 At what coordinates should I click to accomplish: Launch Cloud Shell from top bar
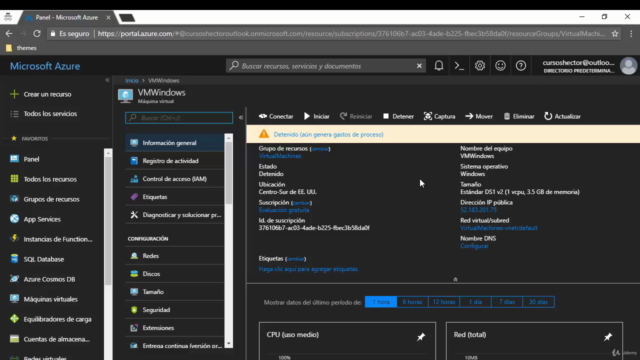point(459,66)
